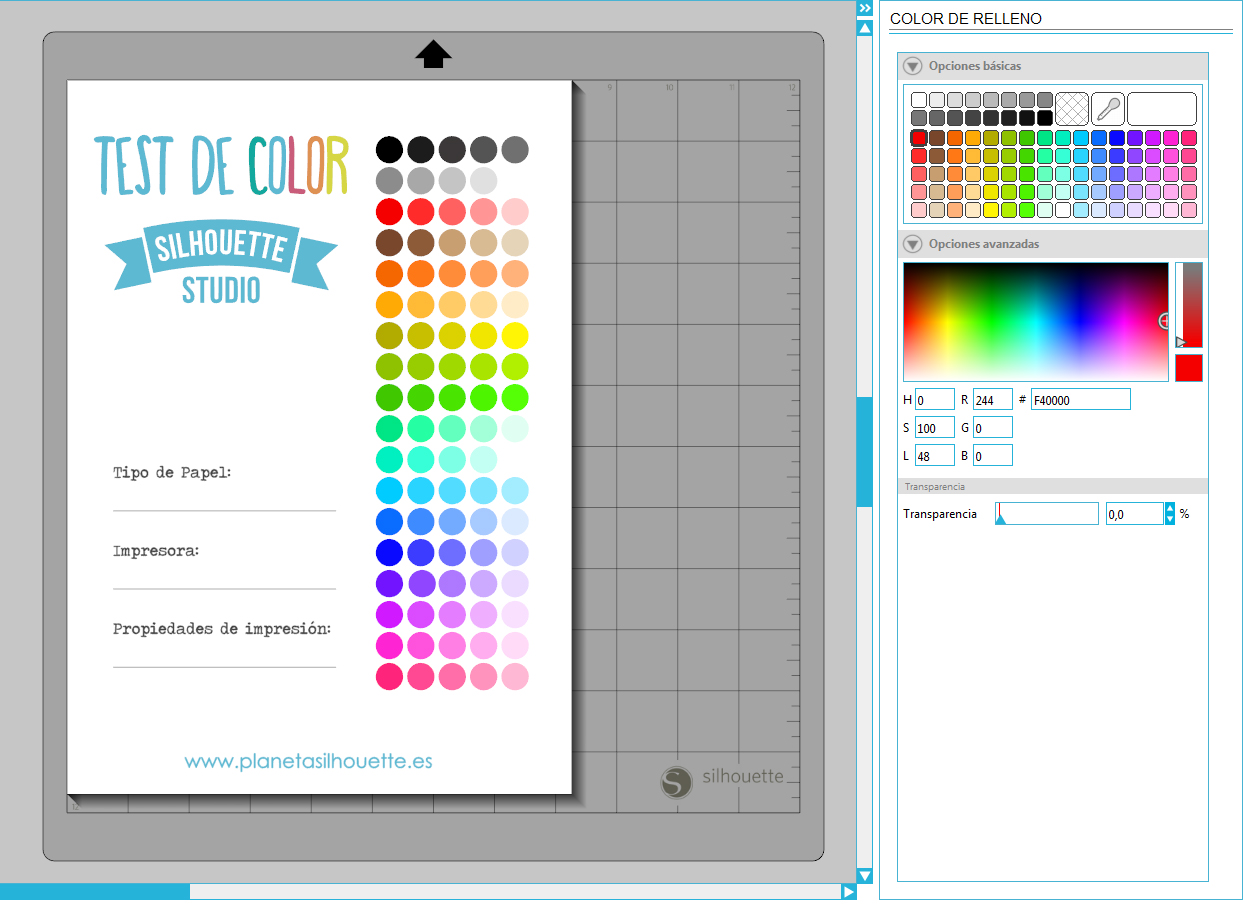Screen dimensions: 1245x912
Task: Select the 'Tipo de Papel:' text
Action: (x=172, y=472)
